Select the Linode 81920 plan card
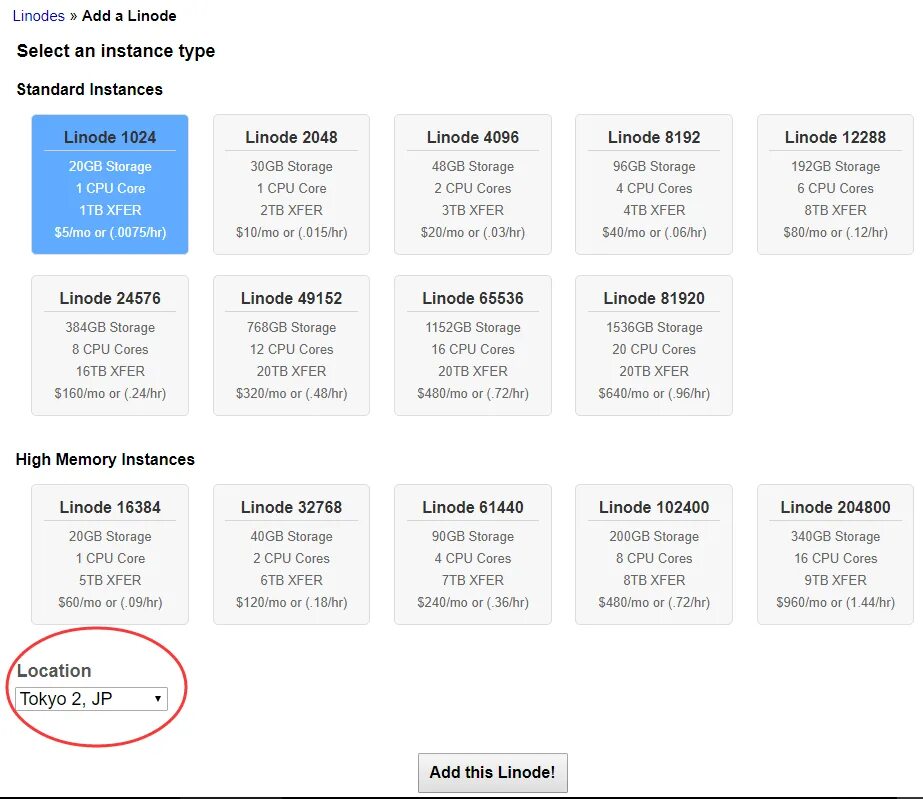923x799 pixels. pos(654,345)
